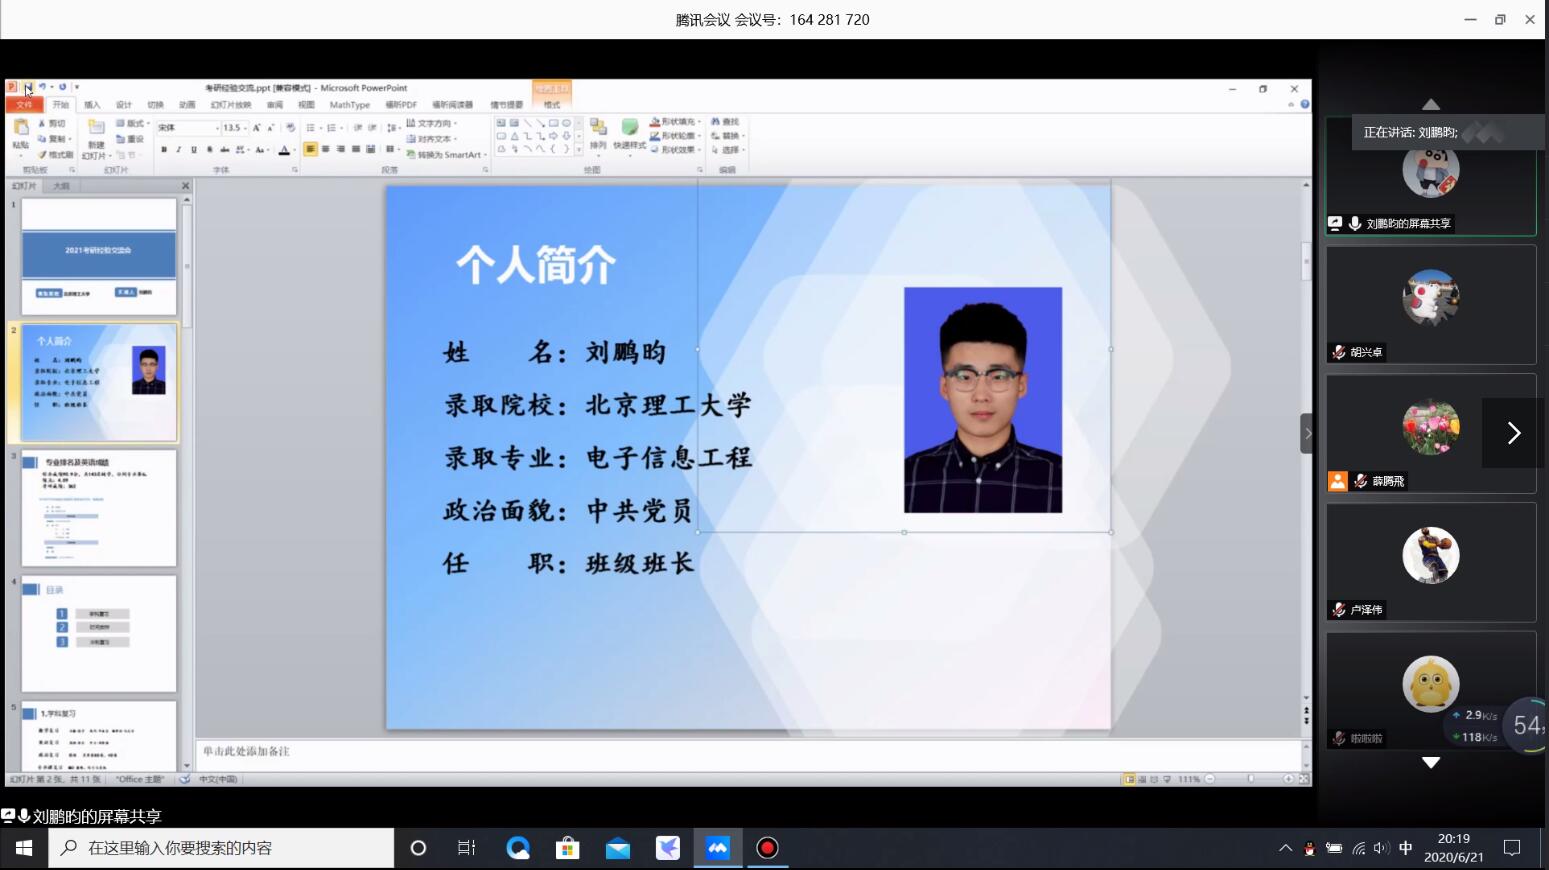Click the Quick Styles (快速样式) icon
The image size is (1549, 870).
[x=629, y=129]
